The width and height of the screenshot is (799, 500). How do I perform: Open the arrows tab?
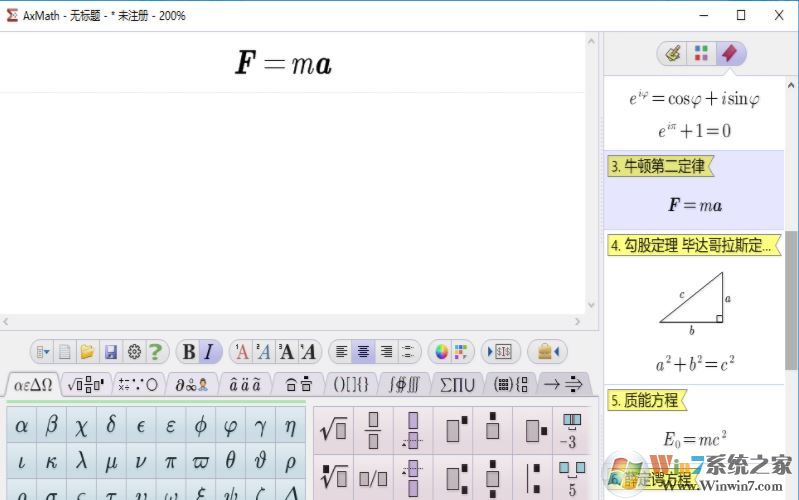point(563,385)
